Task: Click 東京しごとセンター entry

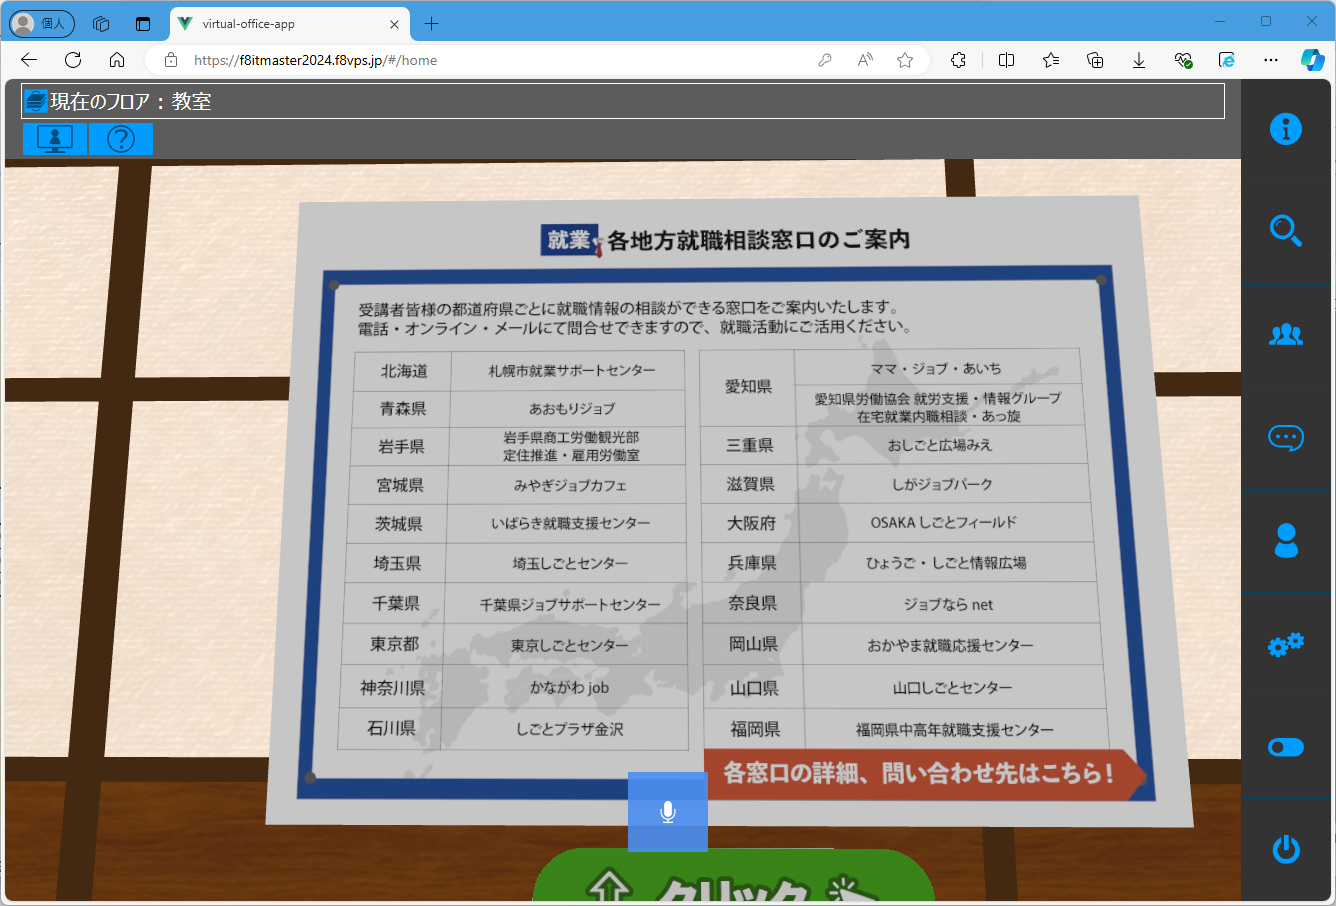Action: [x=570, y=646]
